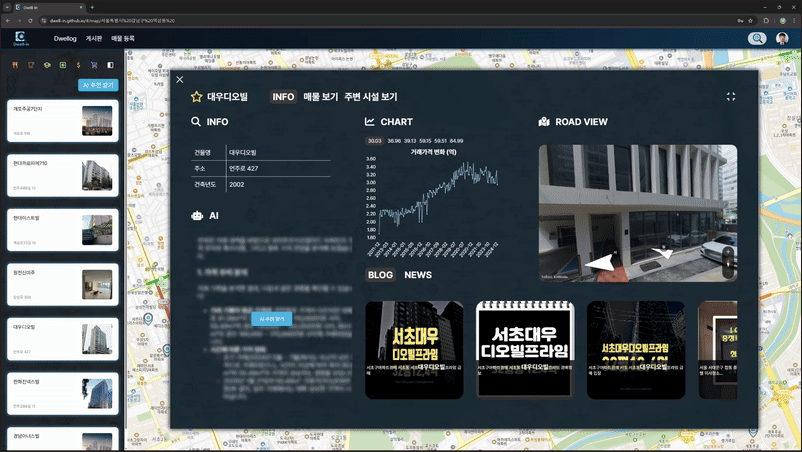This screenshot has height=452, width=802.
Task: Select the 30.03 area chart option
Action: (374, 141)
